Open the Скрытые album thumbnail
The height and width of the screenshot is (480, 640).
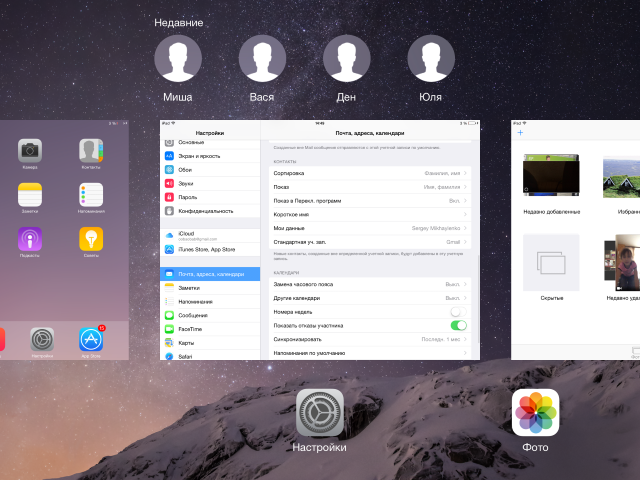tap(551, 262)
